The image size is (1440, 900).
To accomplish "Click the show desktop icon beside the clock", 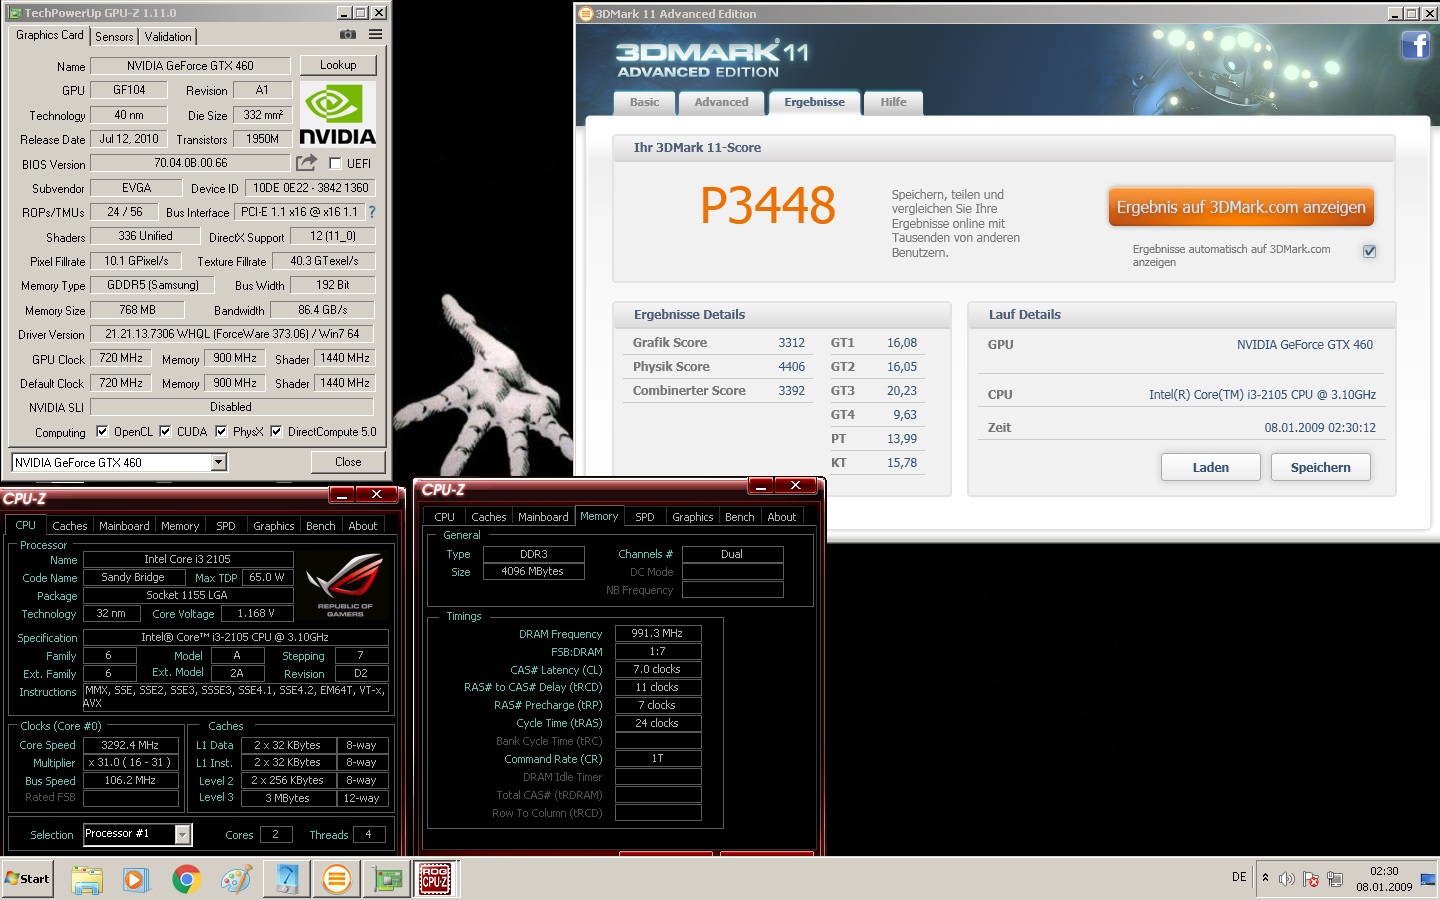I will click(x=1427, y=879).
